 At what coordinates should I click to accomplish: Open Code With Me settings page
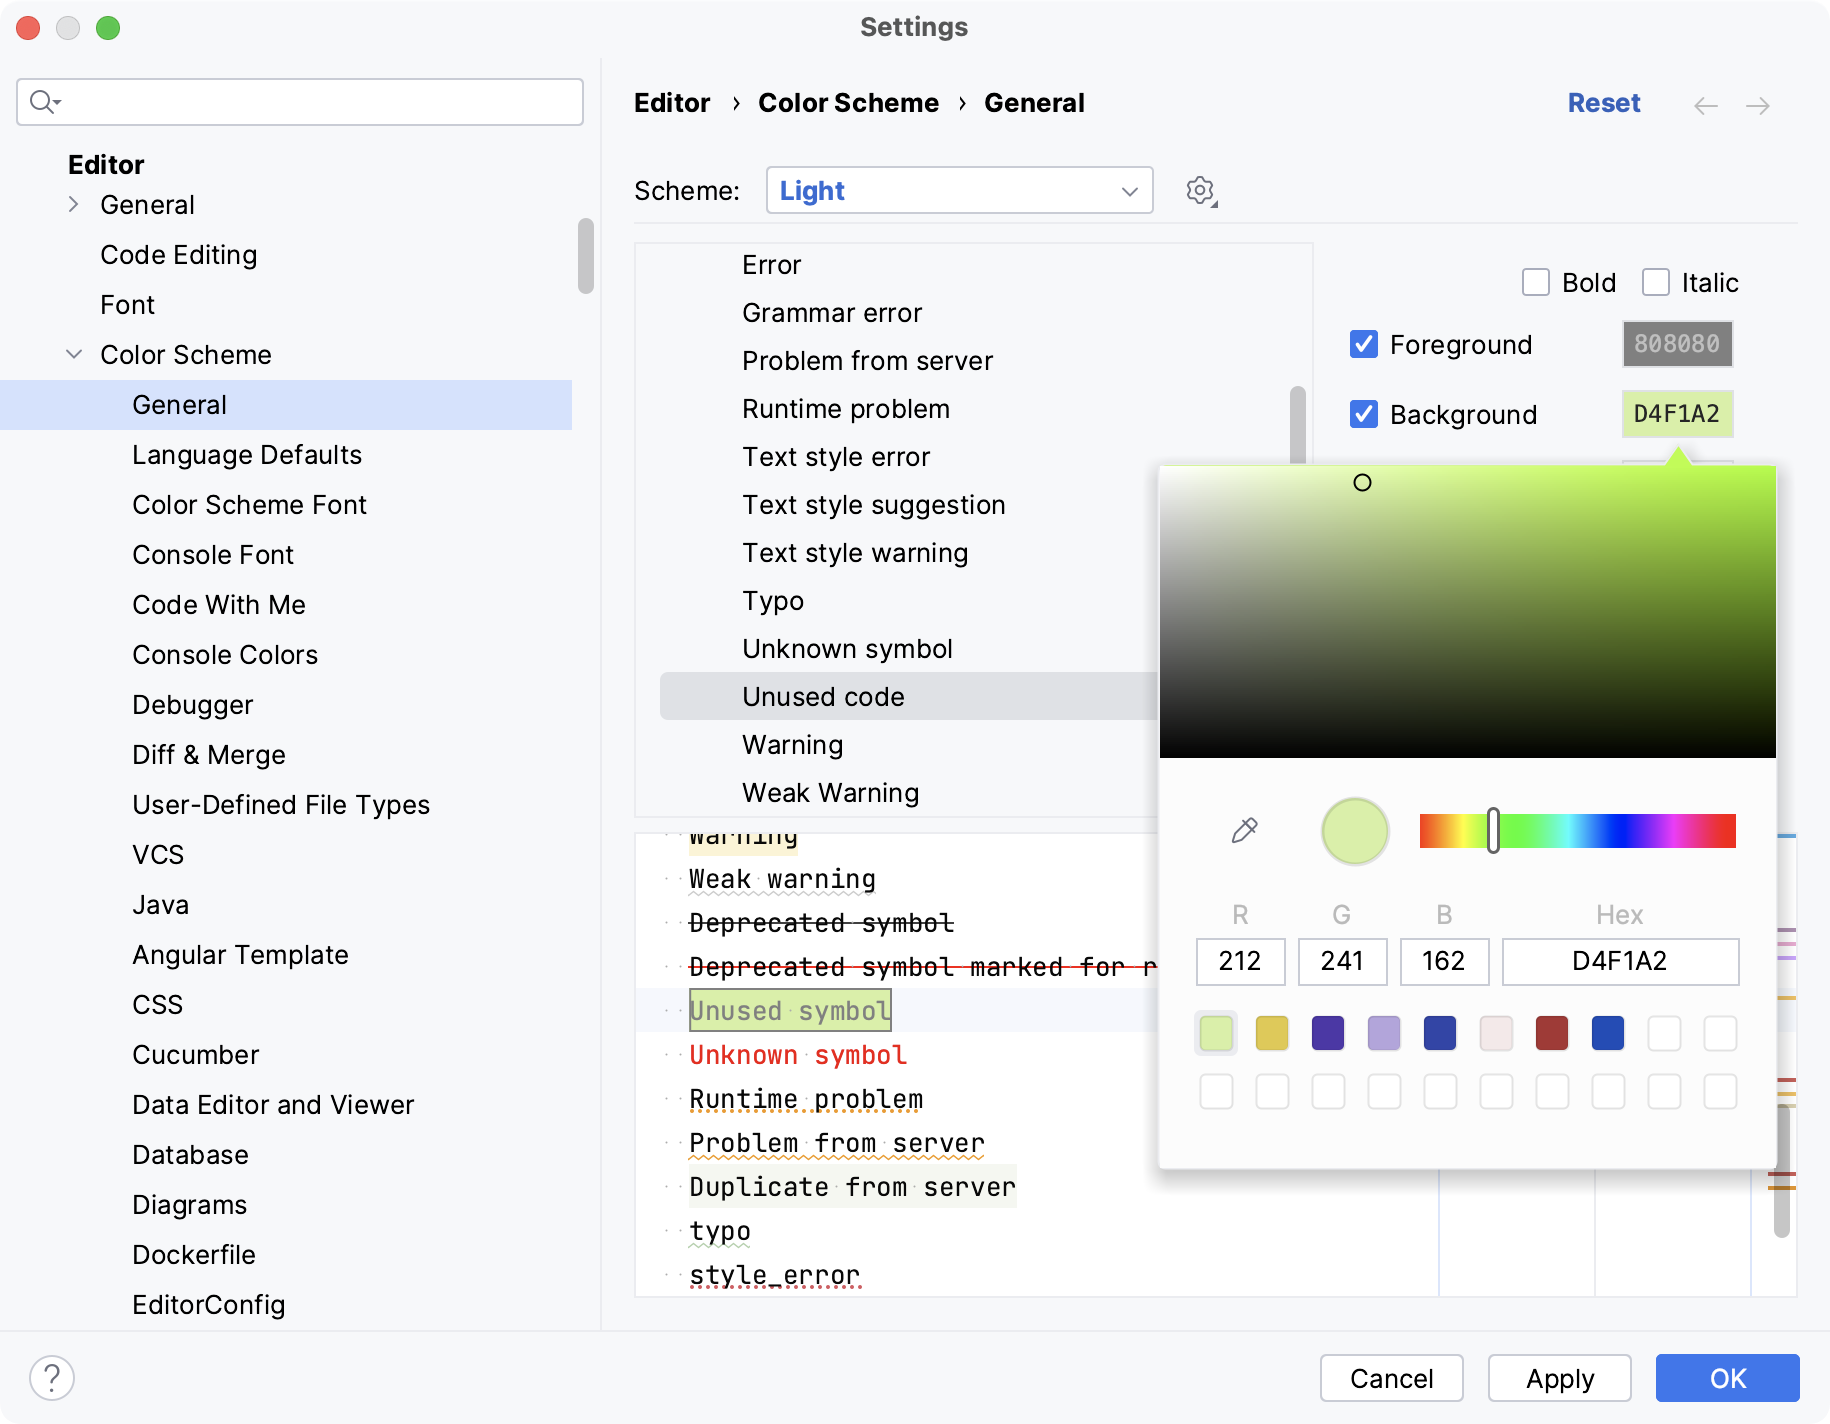[x=219, y=605]
